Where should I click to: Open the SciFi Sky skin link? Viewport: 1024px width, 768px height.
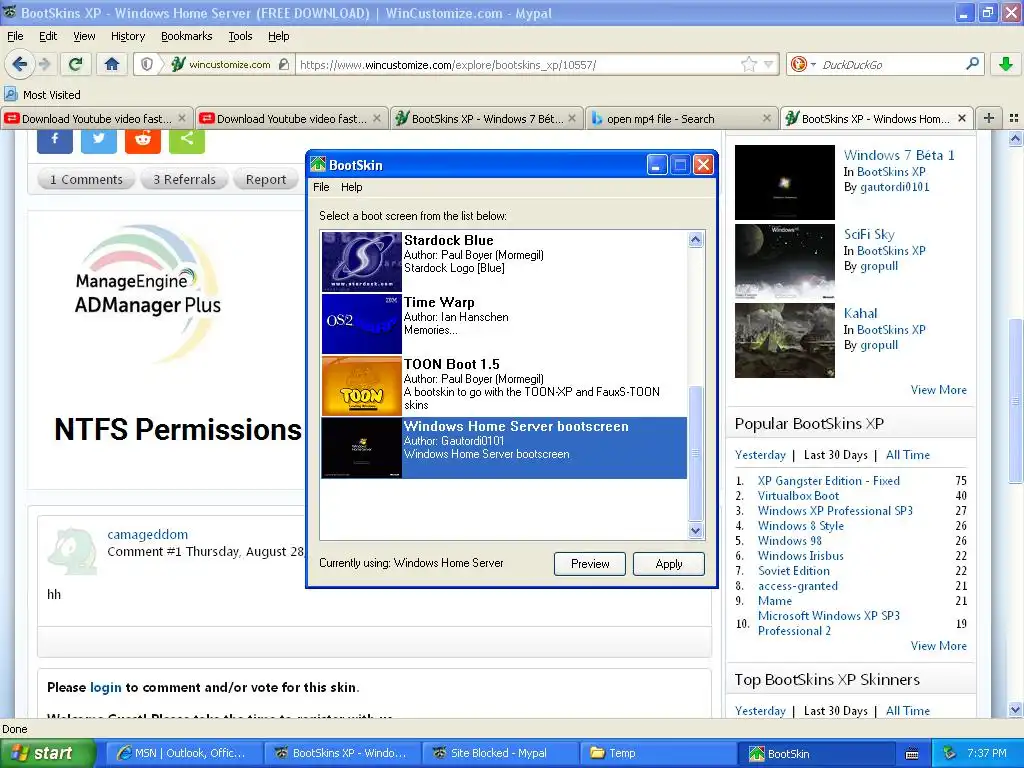[x=869, y=234]
